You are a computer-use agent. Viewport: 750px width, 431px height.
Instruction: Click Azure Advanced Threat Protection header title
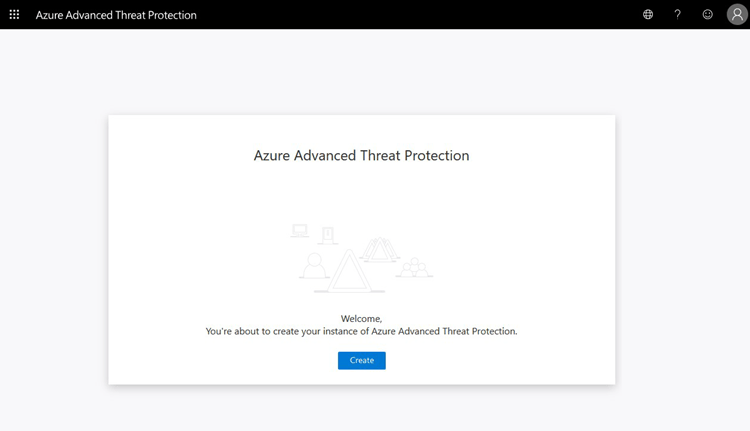tap(116, 15)
